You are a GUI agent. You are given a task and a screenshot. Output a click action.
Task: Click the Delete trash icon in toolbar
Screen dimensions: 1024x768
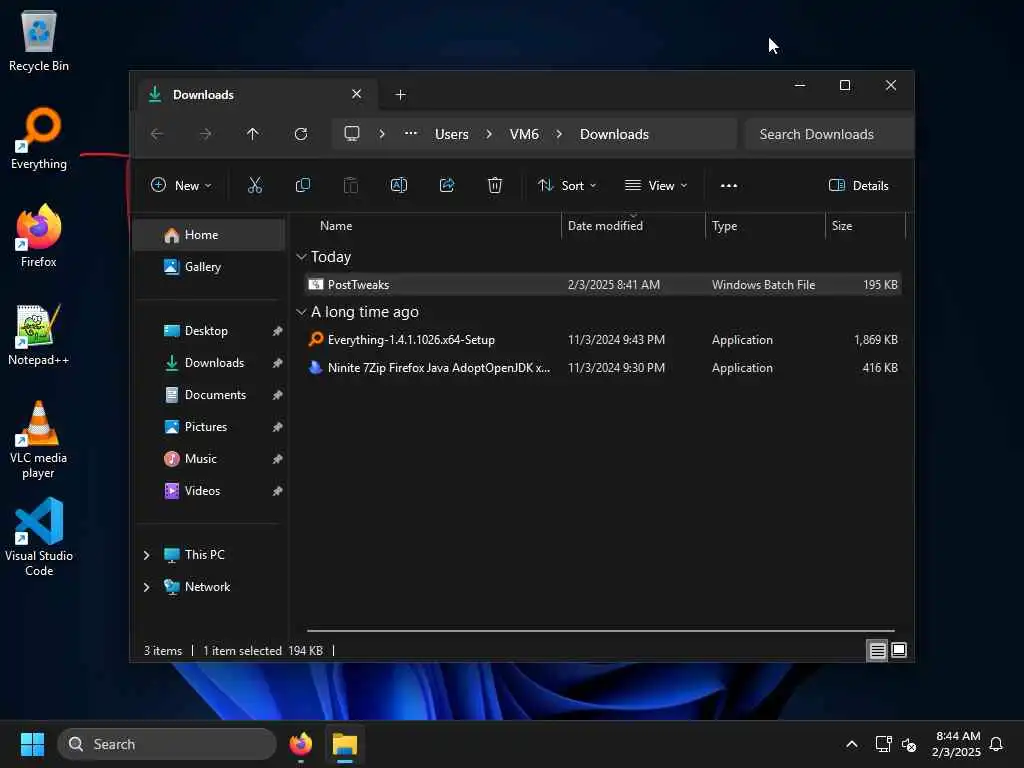coord(495,185)
